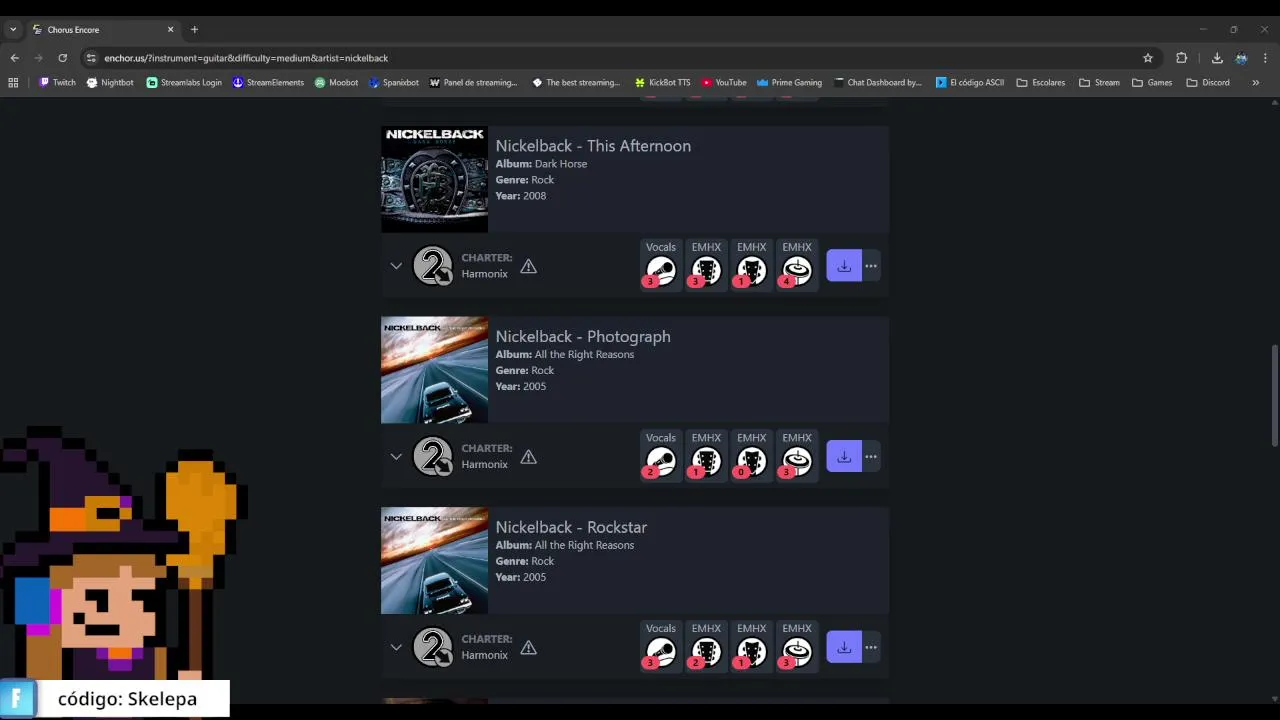Expand Photograph chart details chevron
This screenshot has height=720, width=1280.
396,457
